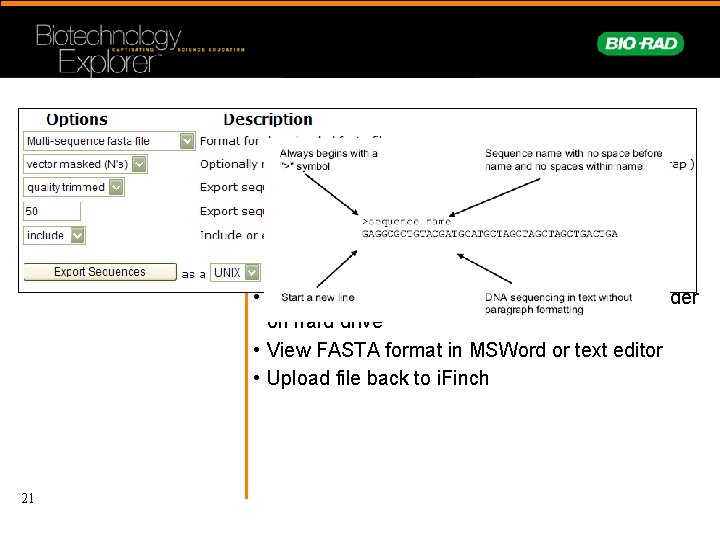The height and width of the screenshot is (540, 720).
Task: Open the quality trimmed dropdown
Action: pos(73,187)
